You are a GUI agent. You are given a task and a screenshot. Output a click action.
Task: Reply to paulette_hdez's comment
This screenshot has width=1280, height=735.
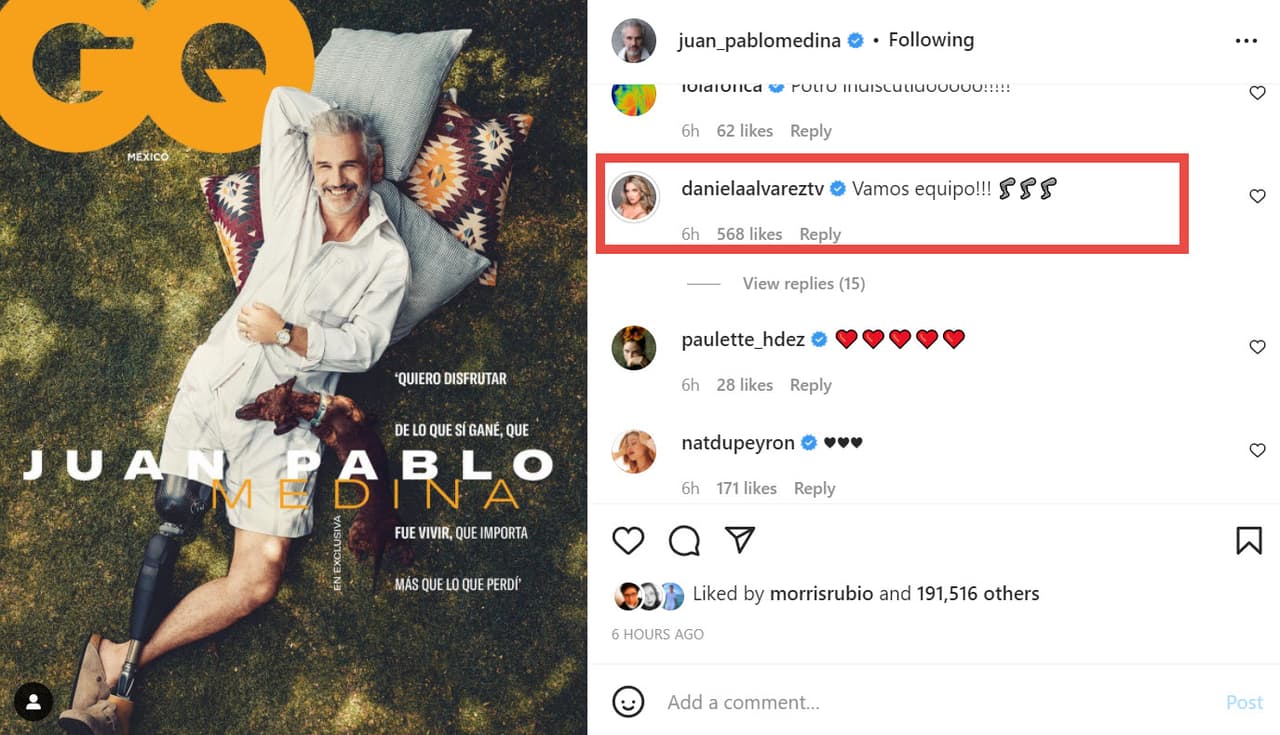(x=810, y=385)
